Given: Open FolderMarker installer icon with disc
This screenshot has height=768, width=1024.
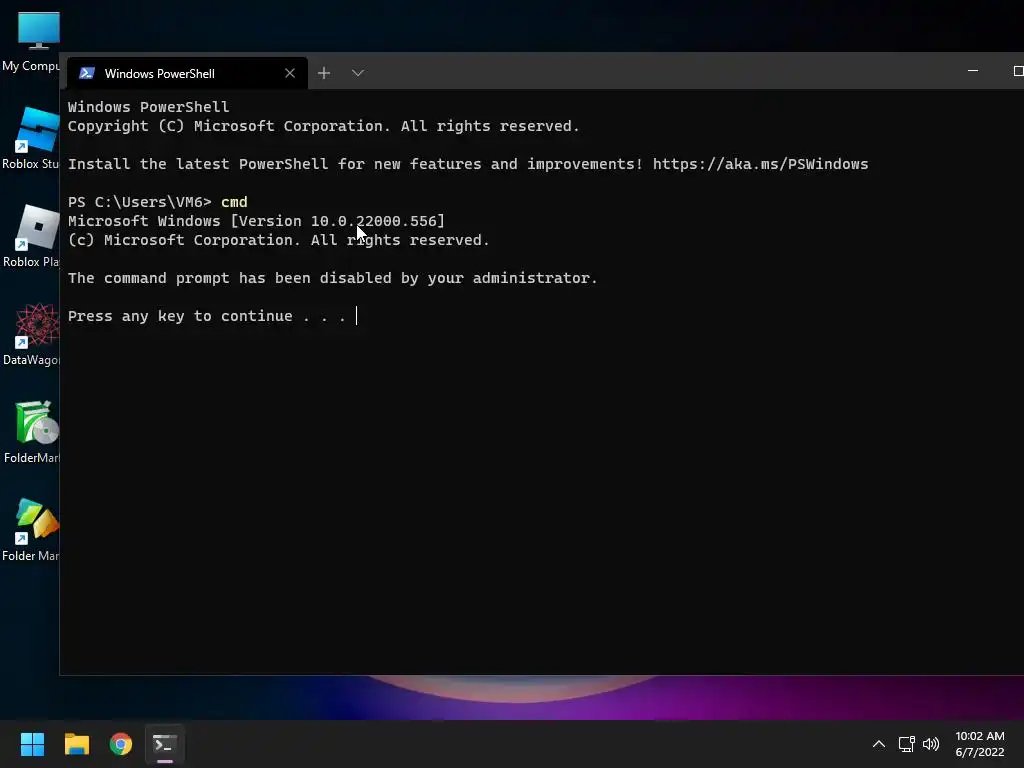Looking at the screenshot, I should point(31,432).
